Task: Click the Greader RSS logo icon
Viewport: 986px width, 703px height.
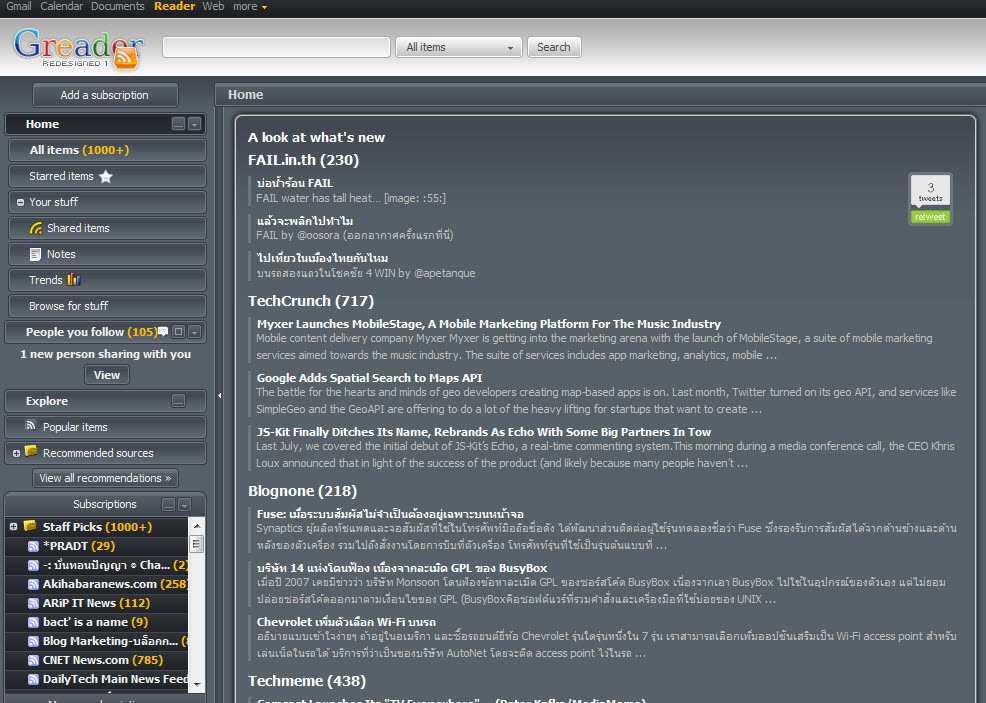Action: point(126,57)
